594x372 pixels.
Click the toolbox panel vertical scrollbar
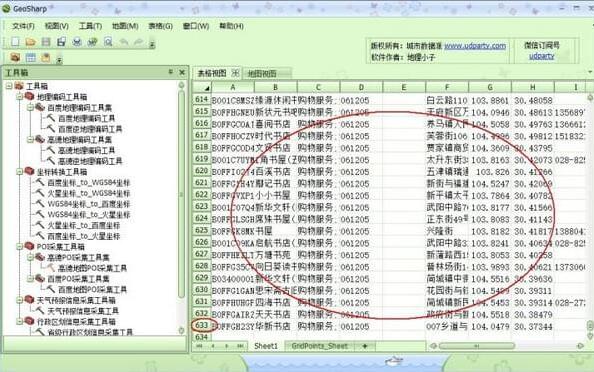pyautogui.click(x=181, y=193)
